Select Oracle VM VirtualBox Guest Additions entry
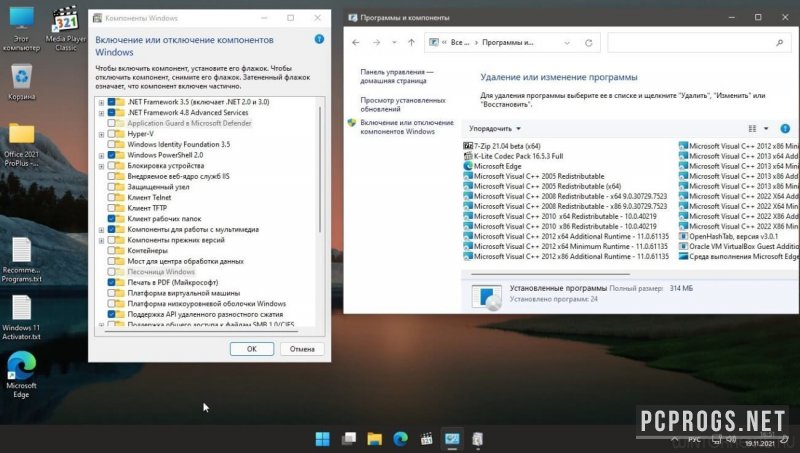 [x=739, y=246]
